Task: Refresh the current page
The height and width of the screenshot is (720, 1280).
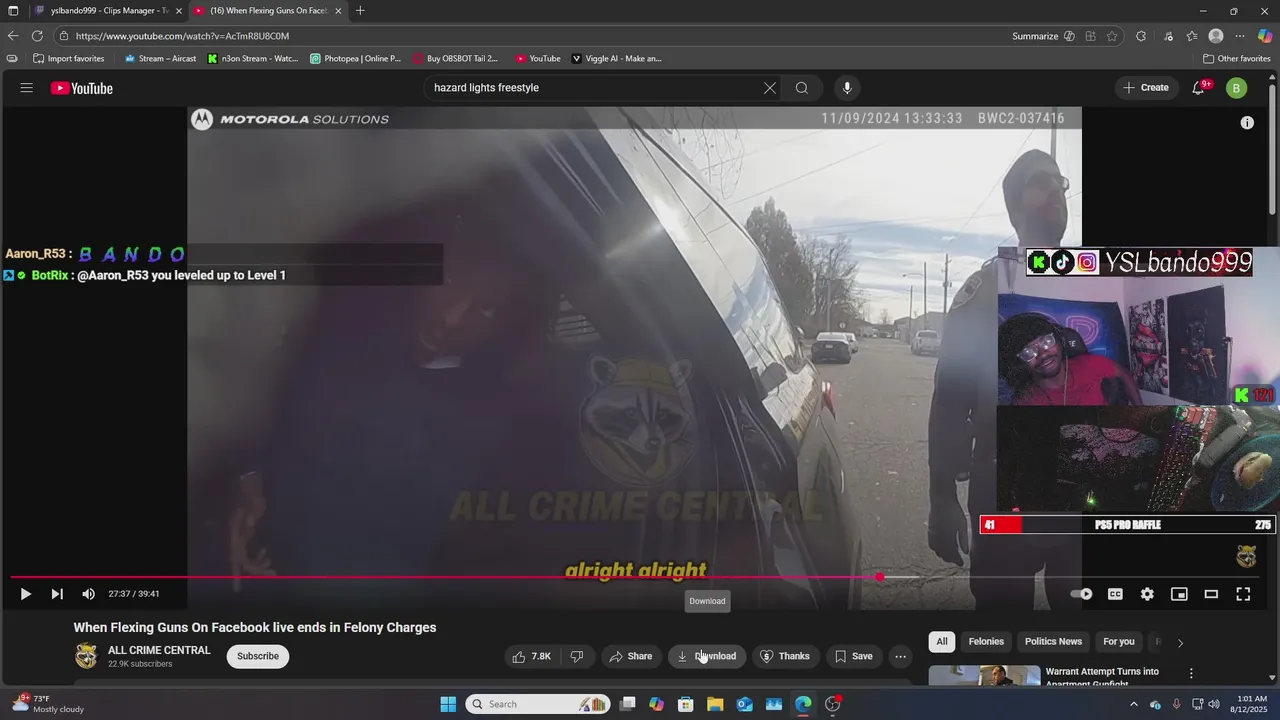Action: pyautogui.click(x=37, y=36)
